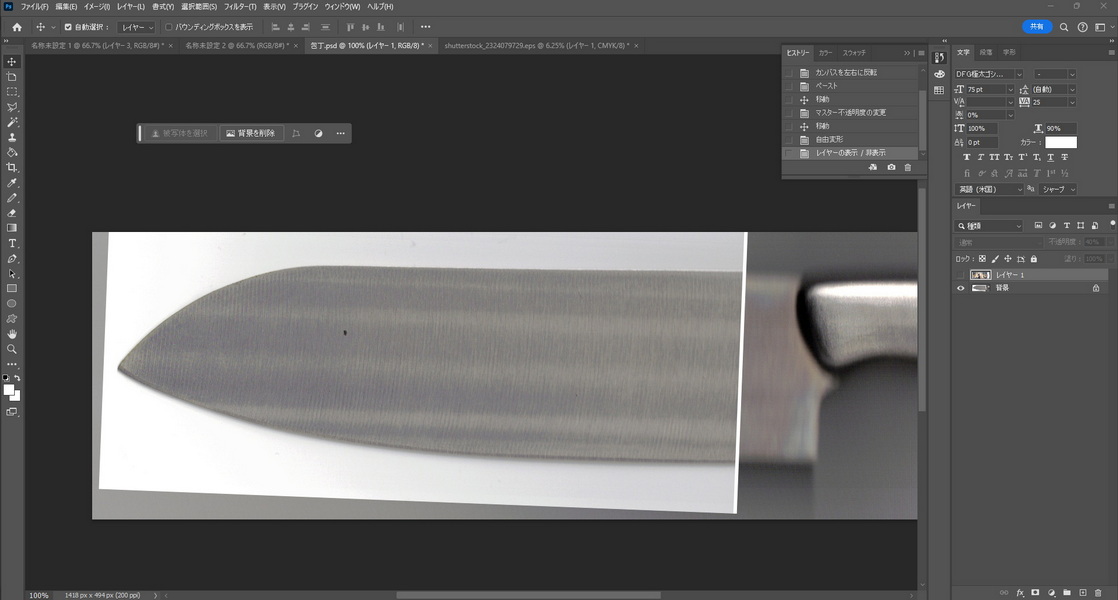Select the Crop tool

pyautogui.click(x=11, y=167)
